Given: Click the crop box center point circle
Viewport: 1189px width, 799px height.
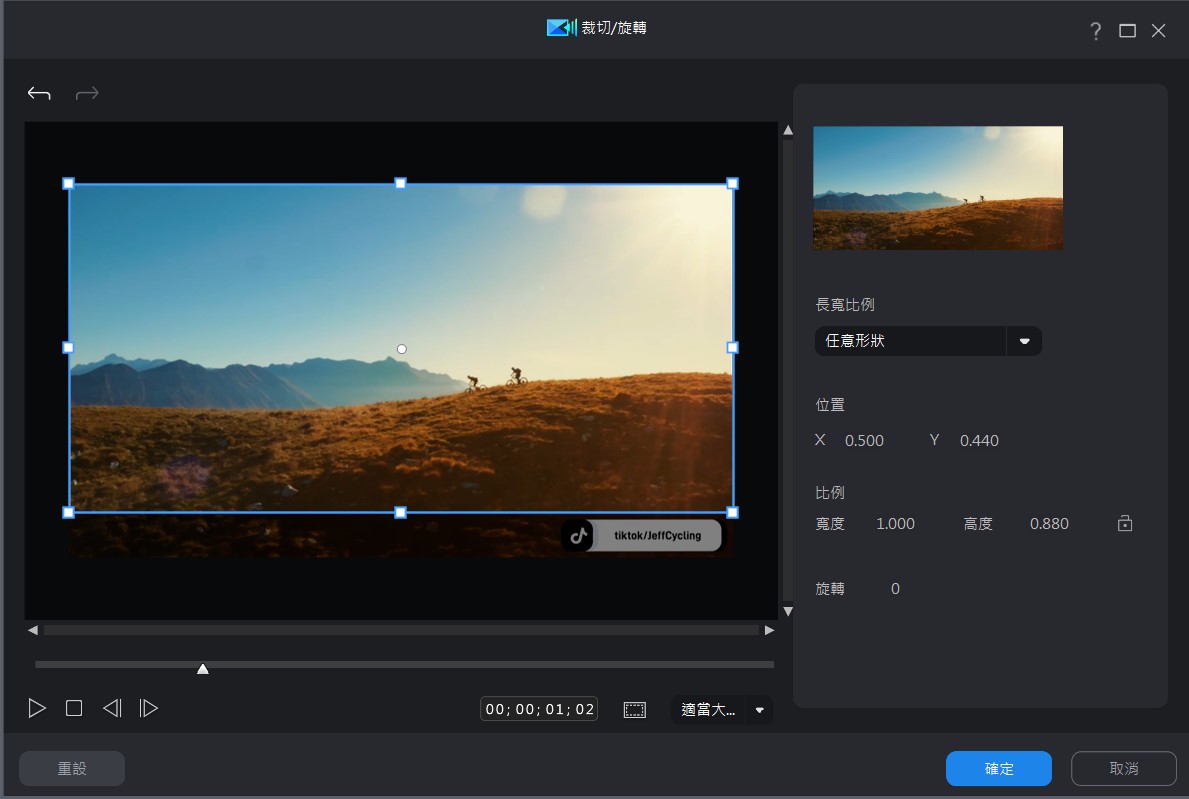Looking at the screenshot, I should pos(402,349).
